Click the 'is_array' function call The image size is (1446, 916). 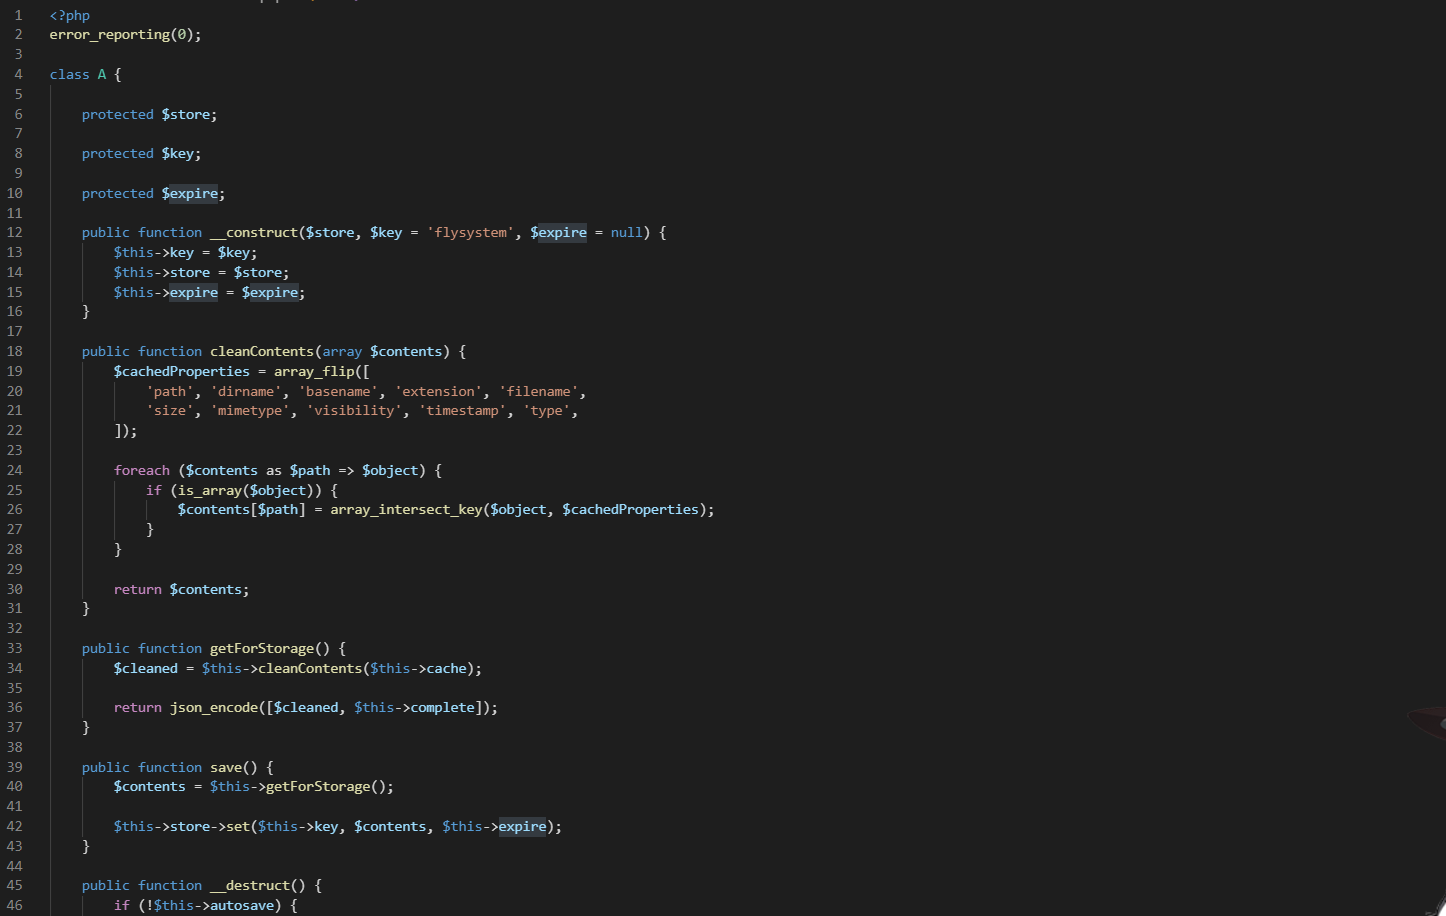pyautogui.click(x=210, y=491)
